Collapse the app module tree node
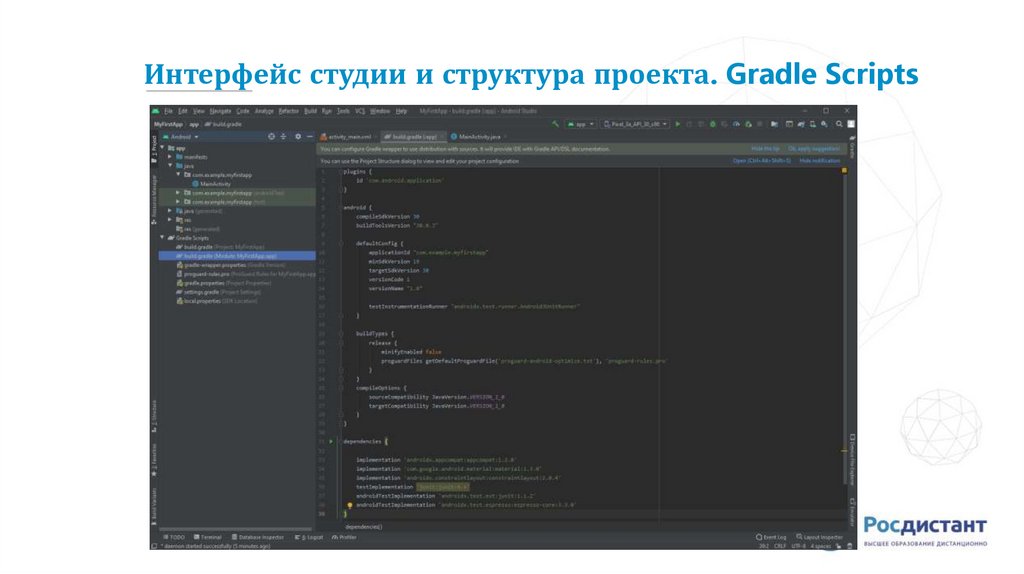This screenshot has height=574, width=1024. [163, 148]
